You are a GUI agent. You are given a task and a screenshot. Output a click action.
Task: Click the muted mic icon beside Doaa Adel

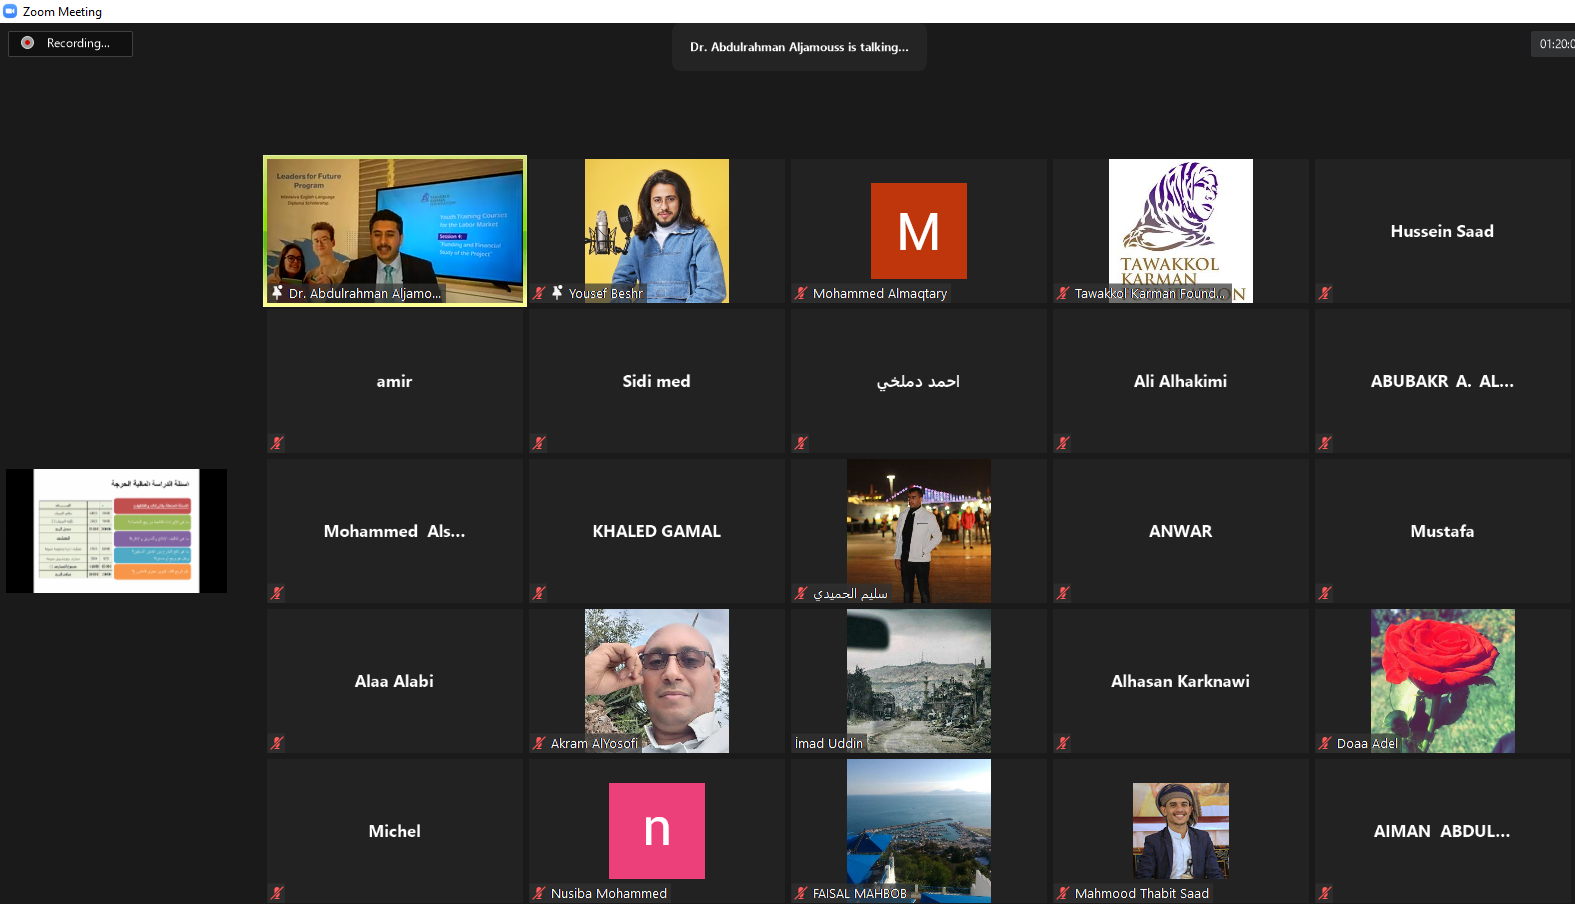[1325, 743]
